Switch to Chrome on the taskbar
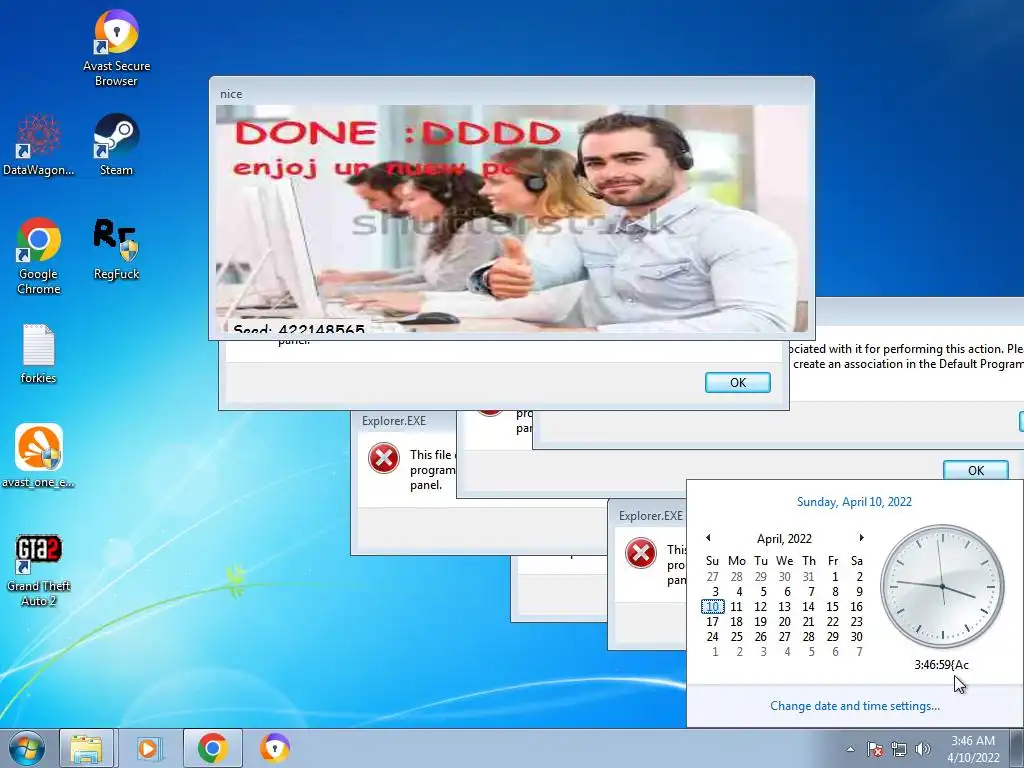 pyautogui.click(x=212, y=748)
